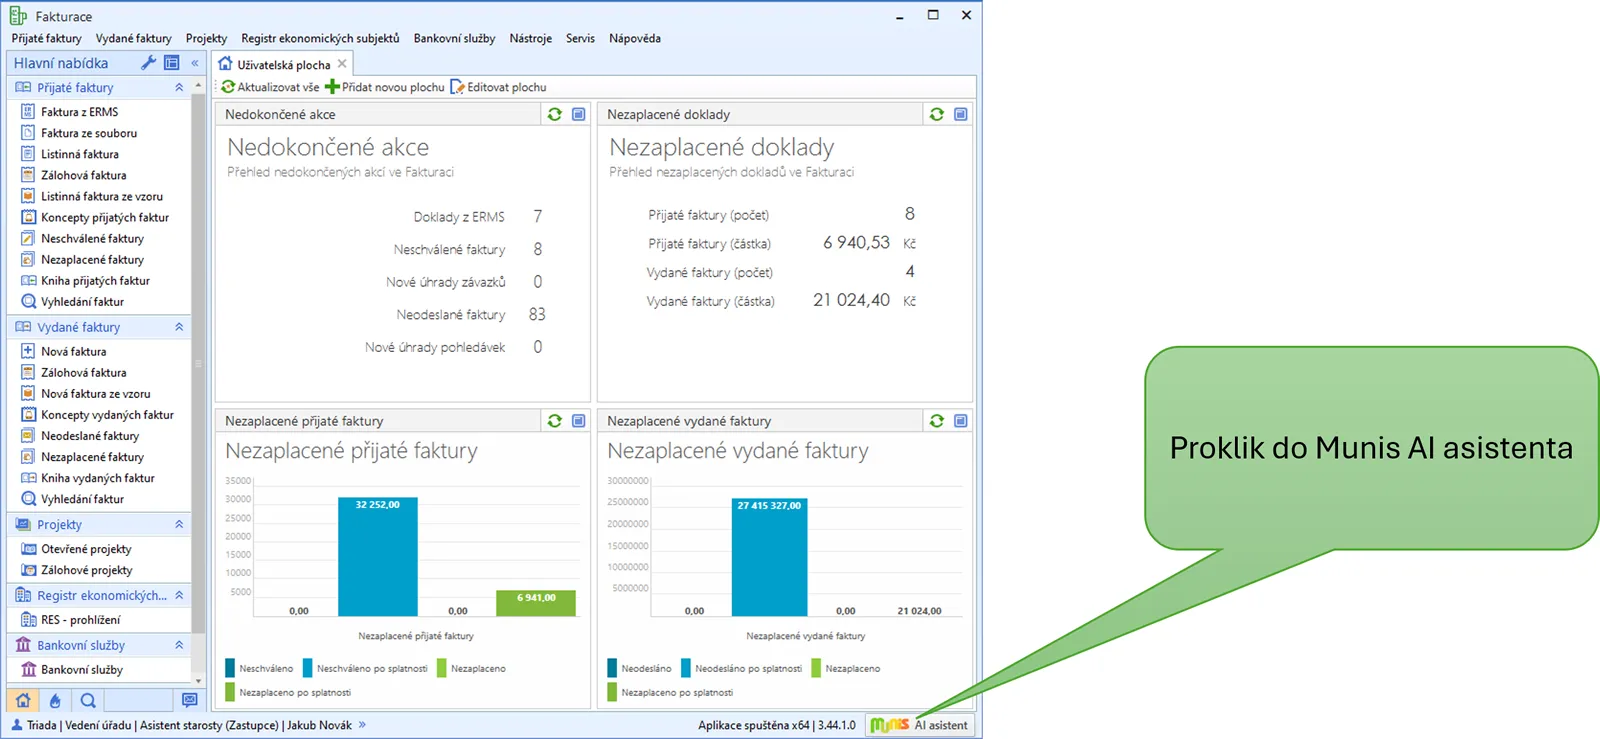Open the Bankovní služby menu

[454, 38]
